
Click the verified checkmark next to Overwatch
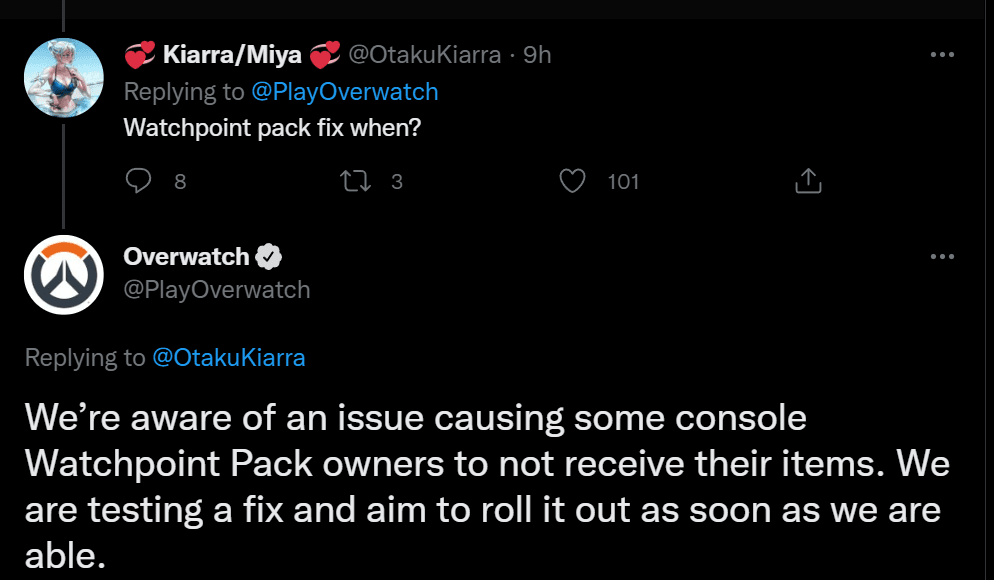[268, 256]
